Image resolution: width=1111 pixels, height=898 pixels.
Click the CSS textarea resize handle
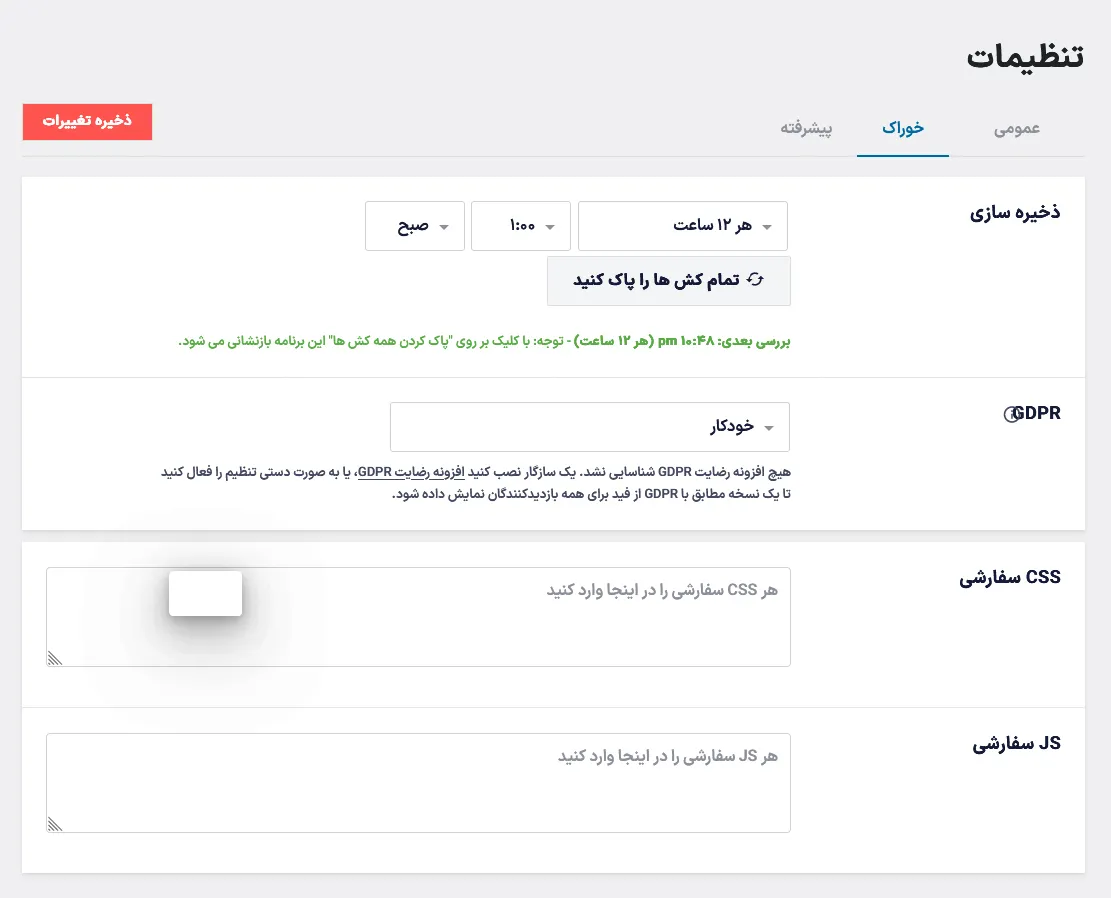pos(55,658)
